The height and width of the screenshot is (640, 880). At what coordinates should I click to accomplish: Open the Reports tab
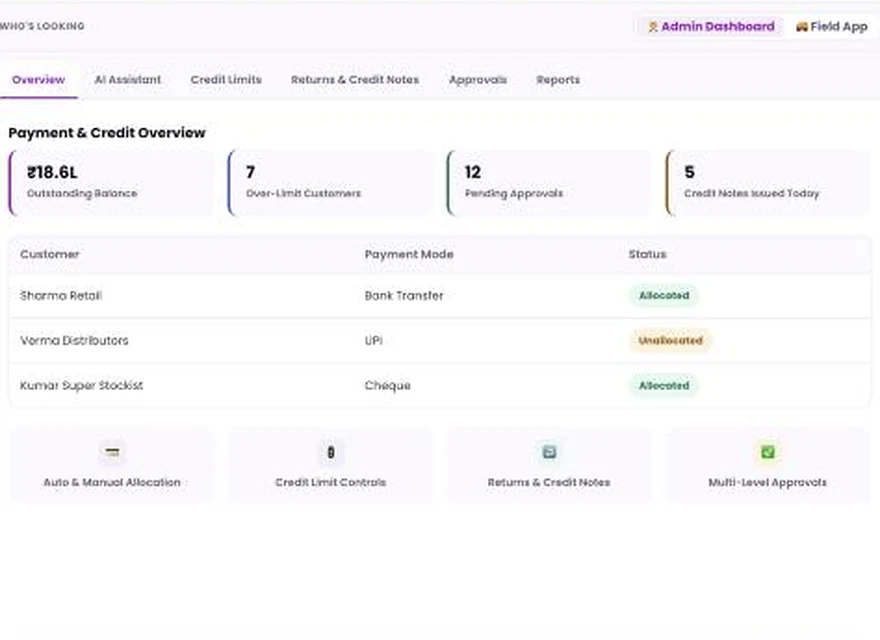coord(558,80)
